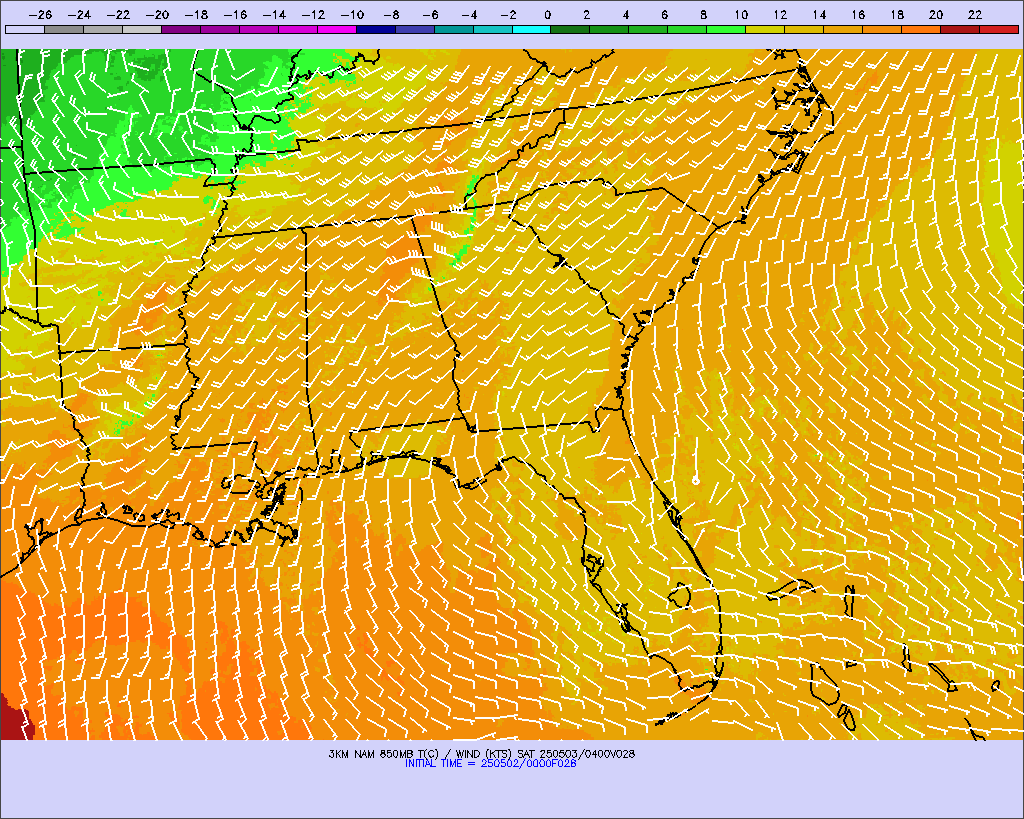Click the dark blue segment between -10 and -8
This screenshot has width=1024, height=819.
click(376, 29)
